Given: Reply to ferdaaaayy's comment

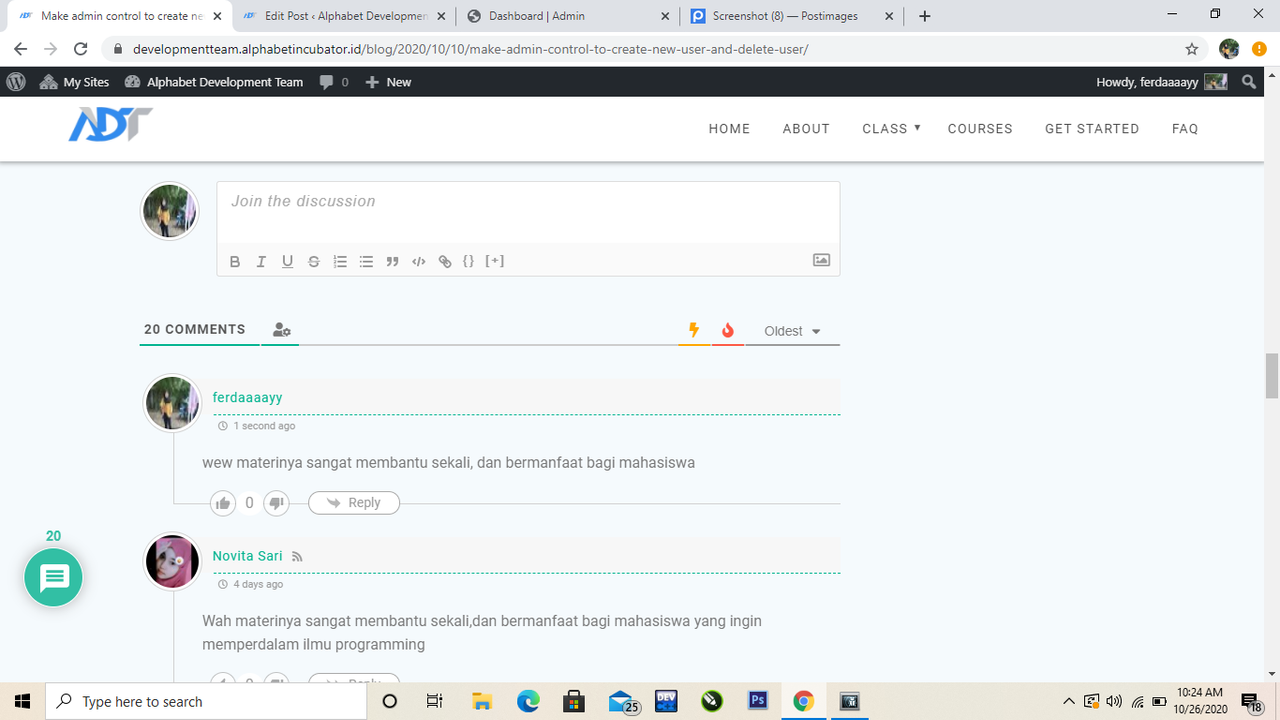Looking at the screenshot, I should (x=354, y=503).
